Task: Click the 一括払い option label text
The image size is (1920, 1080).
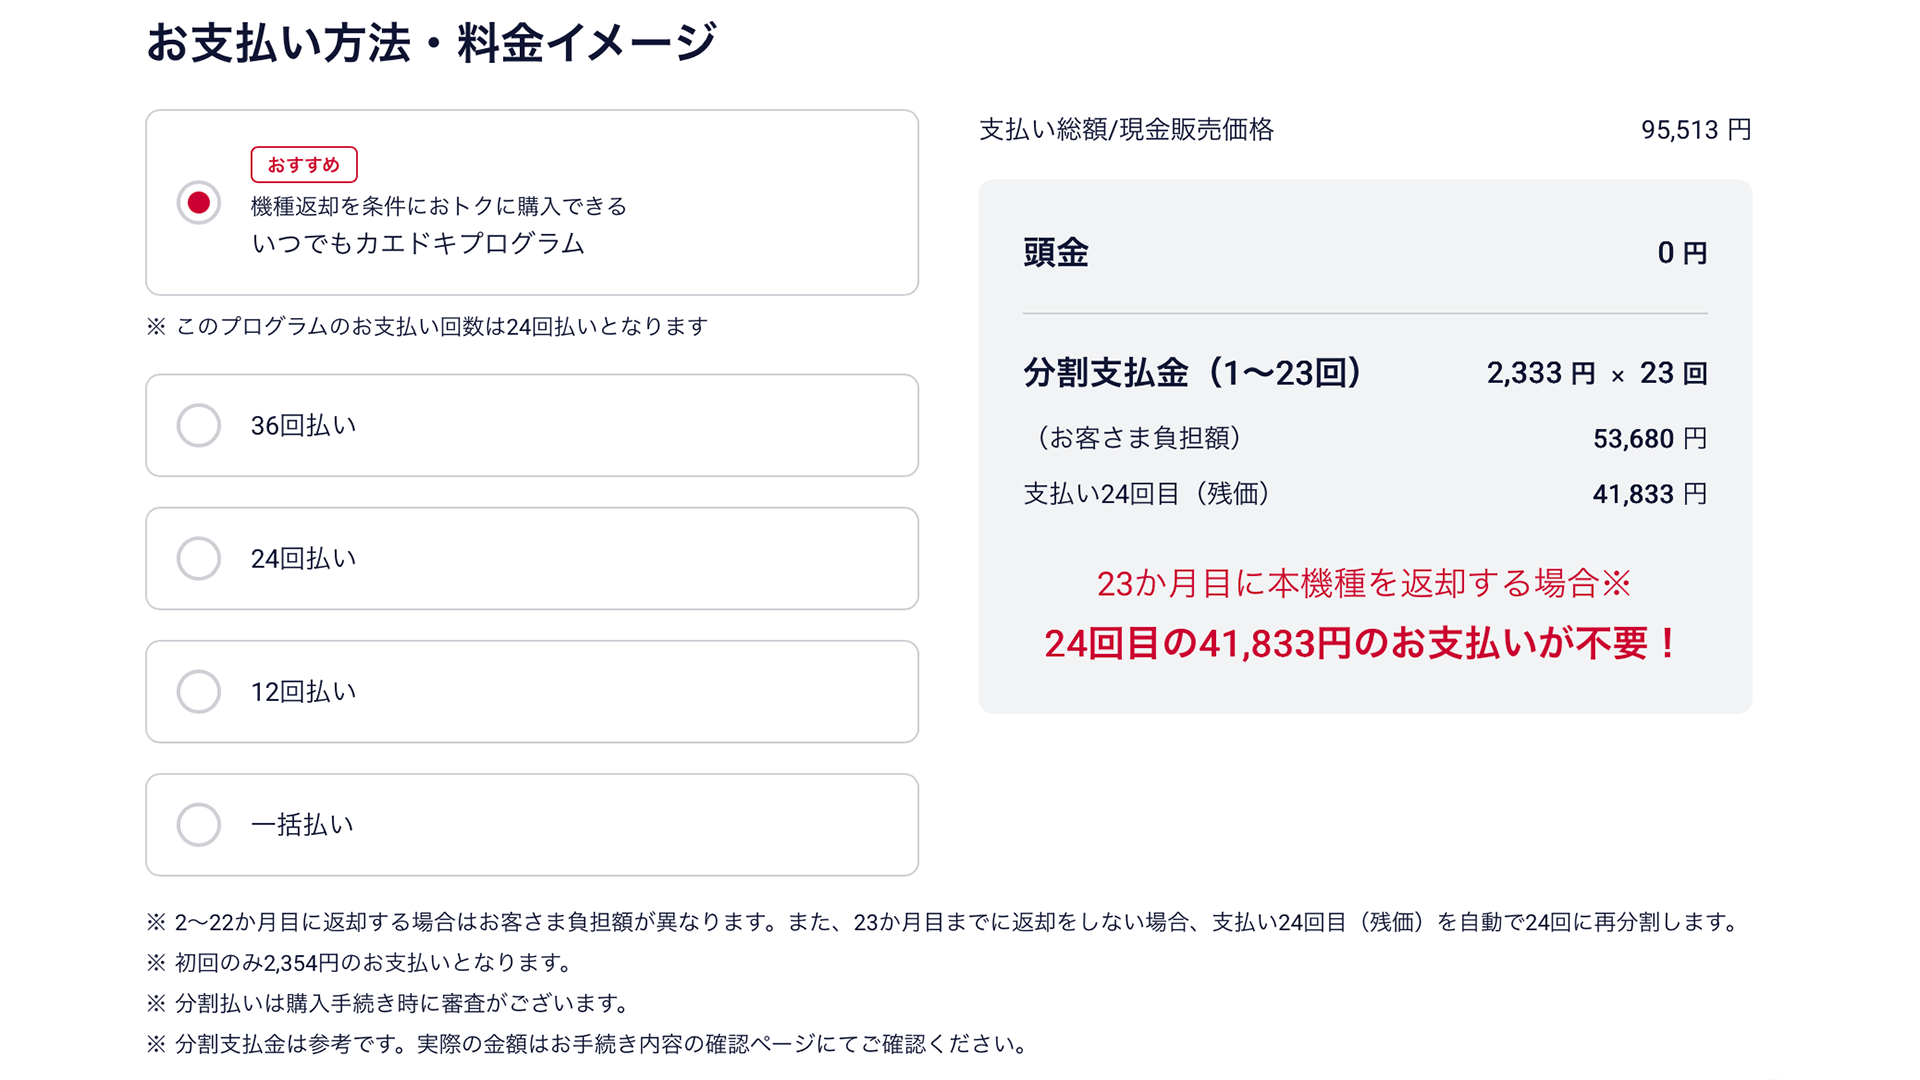Action: tap(302, 825)
